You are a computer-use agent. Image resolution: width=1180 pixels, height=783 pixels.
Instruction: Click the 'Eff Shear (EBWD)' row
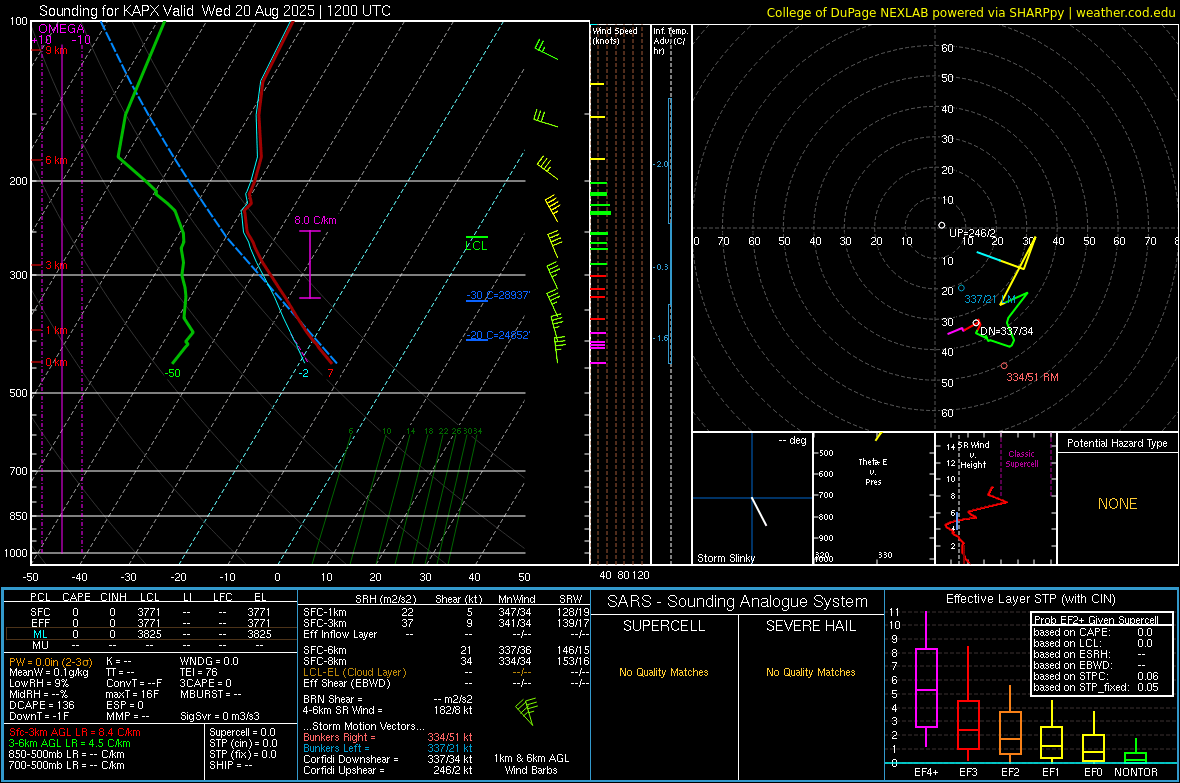[446, 684]
